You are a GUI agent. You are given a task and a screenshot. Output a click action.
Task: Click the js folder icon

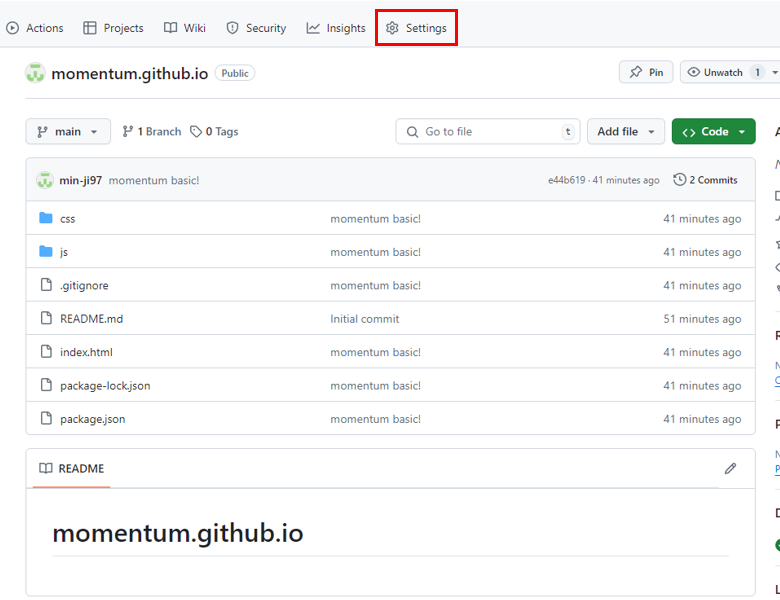(x=46, y=251)
